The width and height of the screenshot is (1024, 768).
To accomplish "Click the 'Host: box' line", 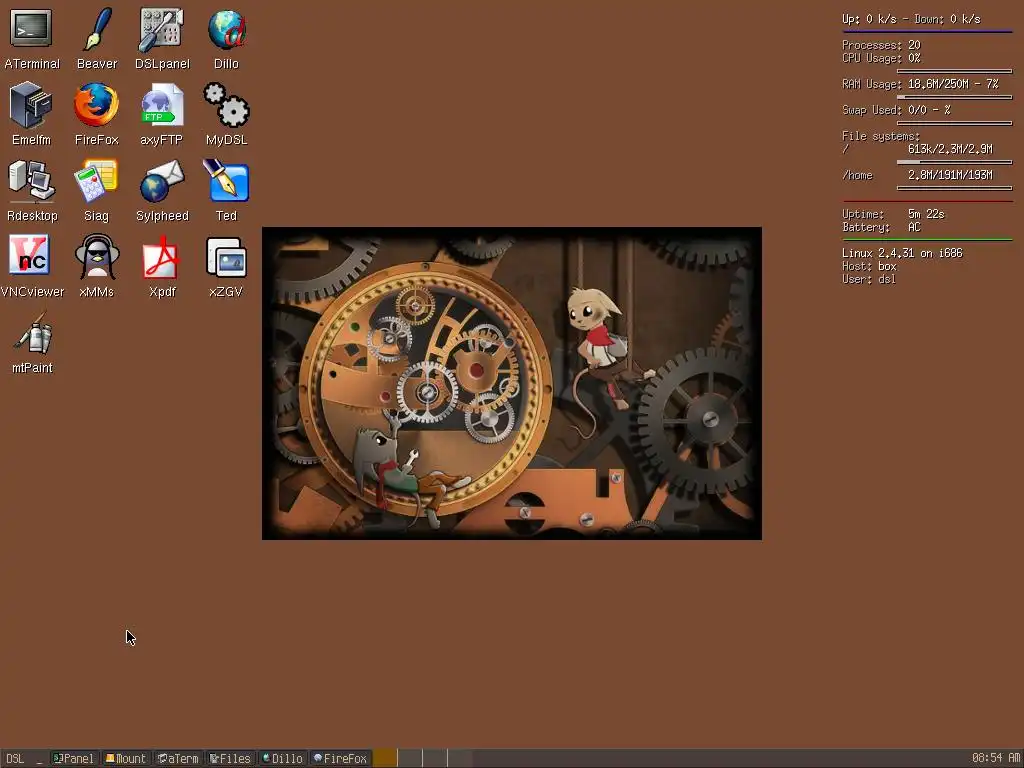I will [x=869, y=266].
